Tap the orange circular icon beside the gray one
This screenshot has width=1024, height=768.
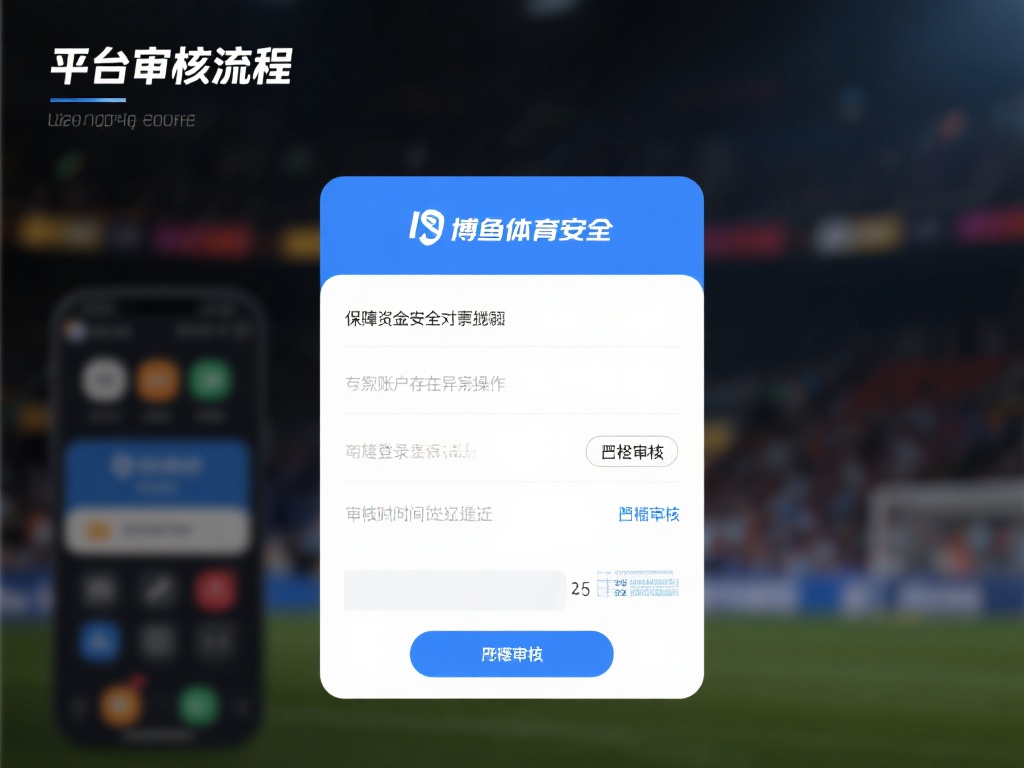[x=158, y=379]
